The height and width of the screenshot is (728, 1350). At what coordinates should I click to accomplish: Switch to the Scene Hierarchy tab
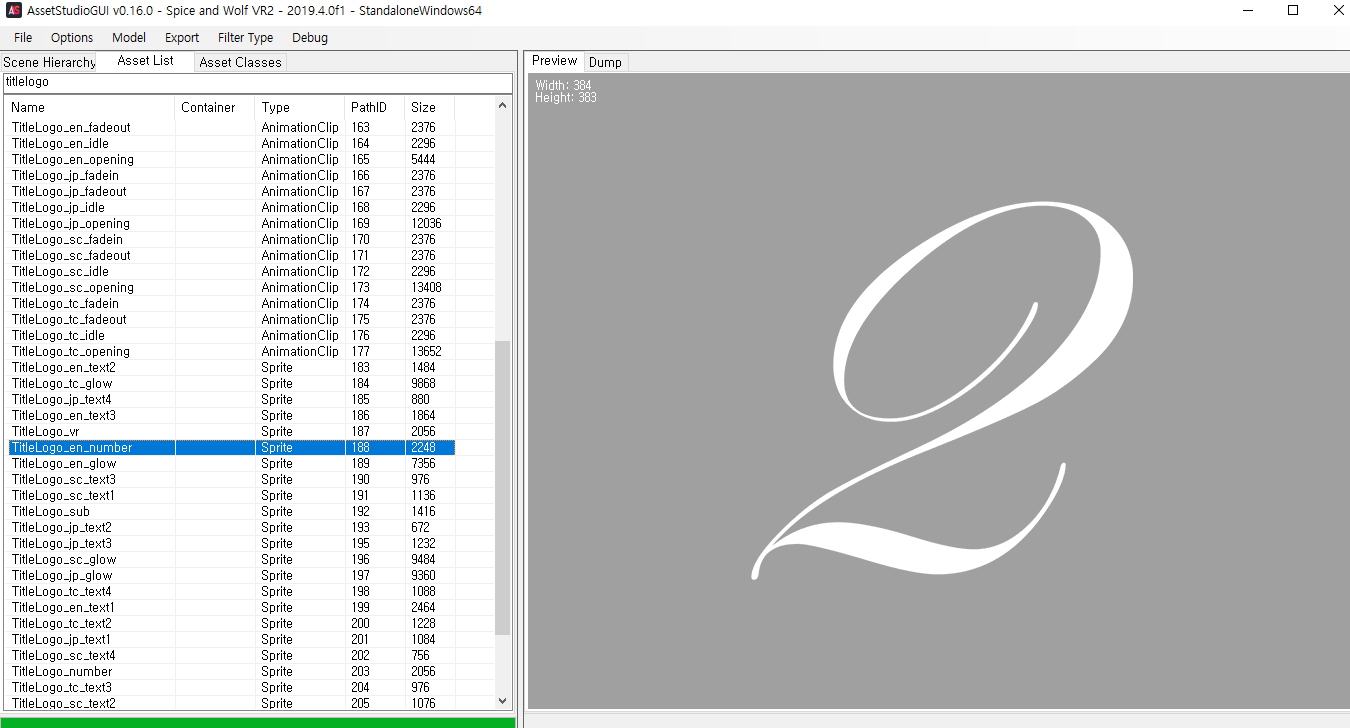coord(49,62)
